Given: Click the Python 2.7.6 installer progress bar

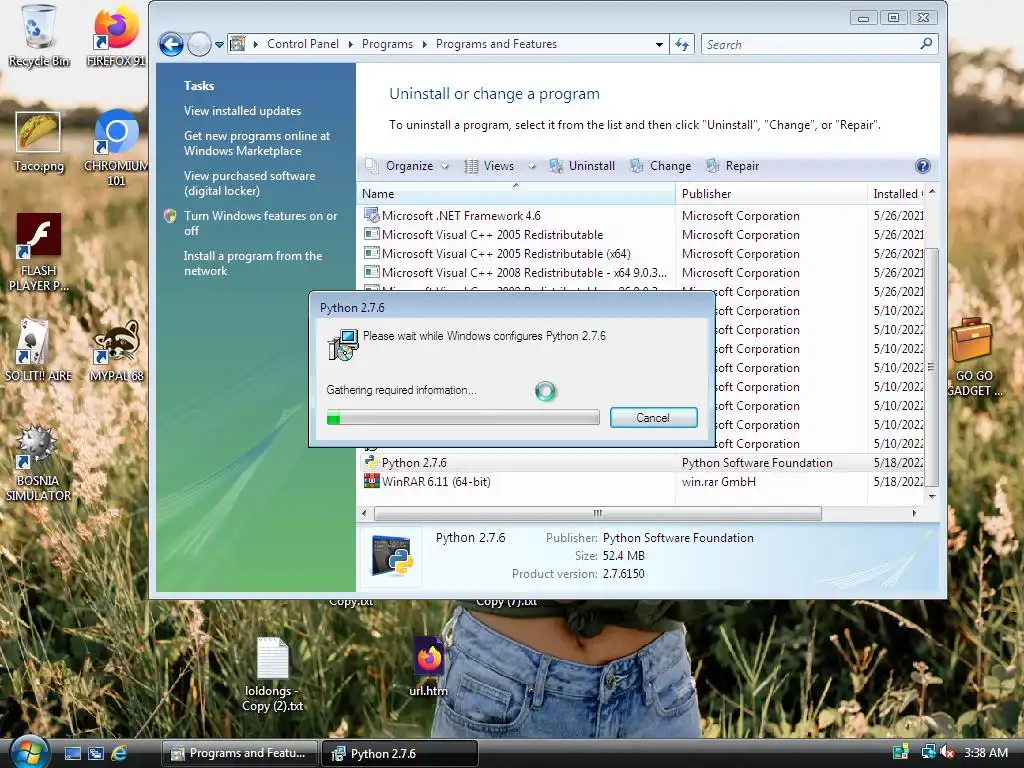Looking at the screenshot, I should 463,418.
